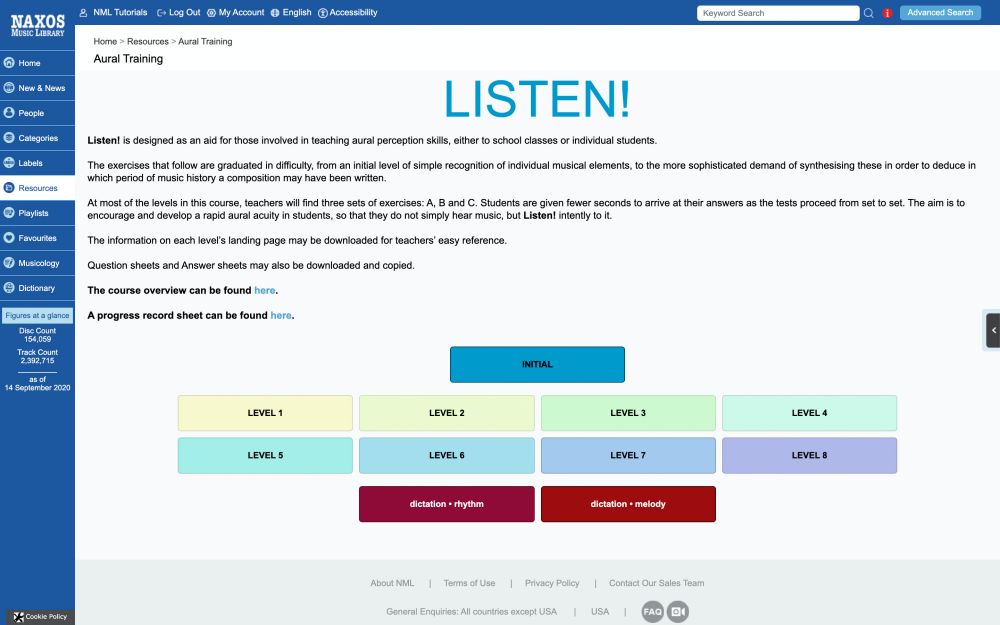Click the Aural Training breadcrumb
The image size is (1000, 625).
(x=205, y=41)
